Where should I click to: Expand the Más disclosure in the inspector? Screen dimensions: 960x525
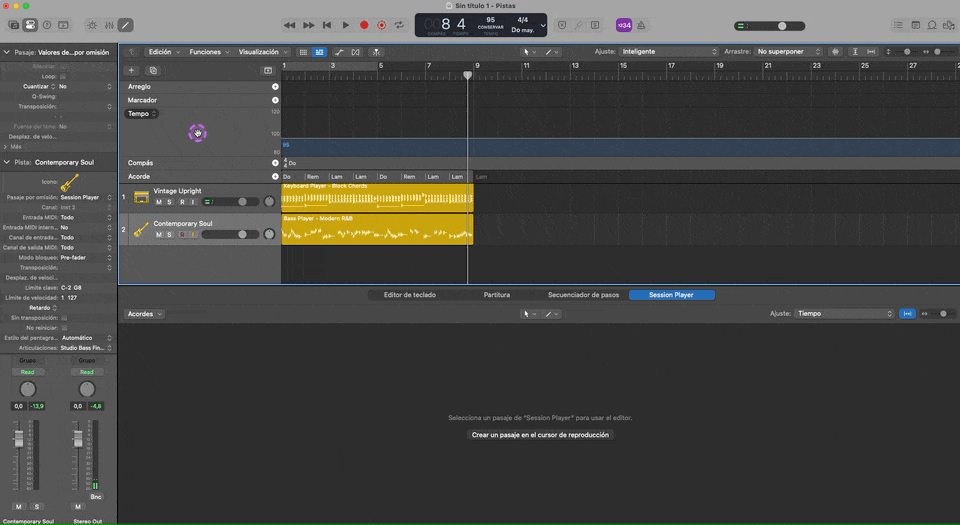[6, 147]
